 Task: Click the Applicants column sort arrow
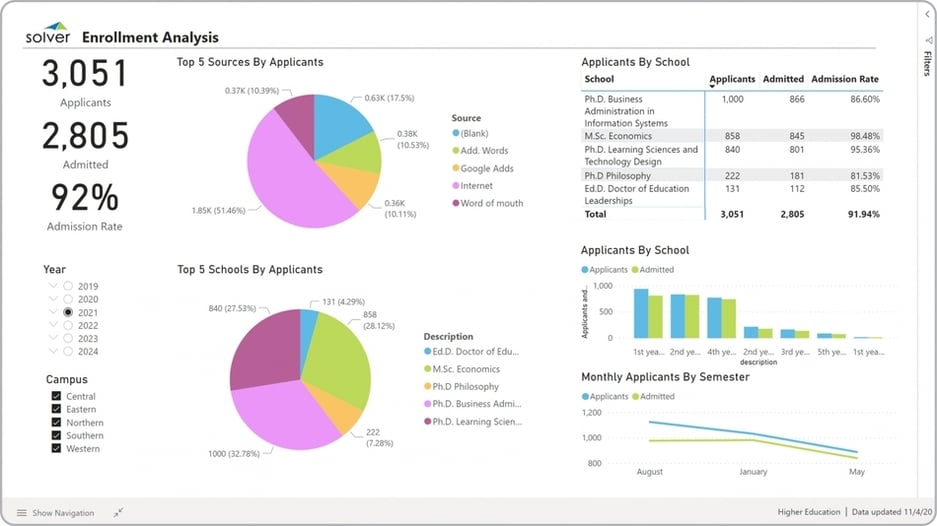click(x=713, y=87)
